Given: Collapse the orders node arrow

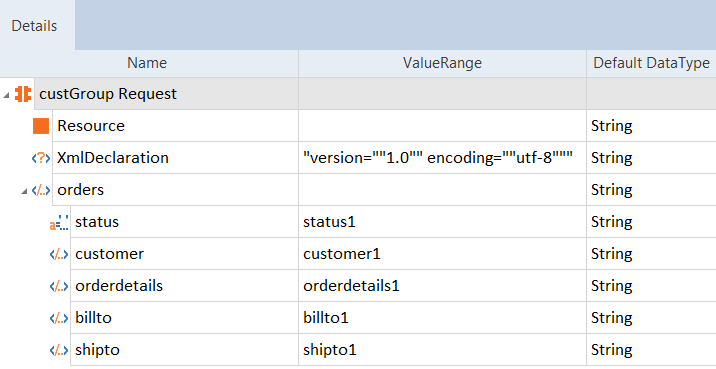Looking at the screenshot, I should 24,191.
